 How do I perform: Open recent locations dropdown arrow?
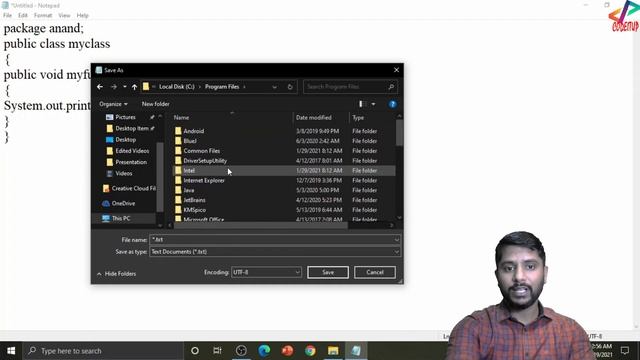click(x=124, y=87)
